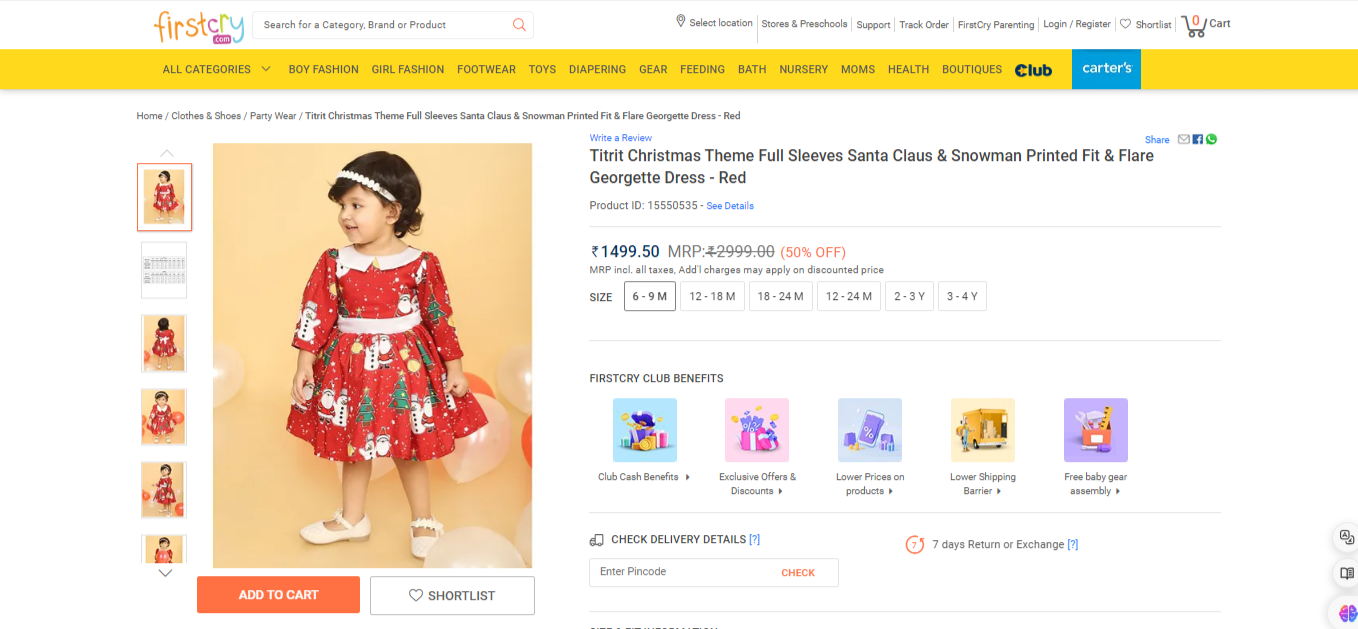1358x629 pixels.
Task: Click Free baby gear assembly icon
Action: pyautogui.click(x=1095, y=430)
